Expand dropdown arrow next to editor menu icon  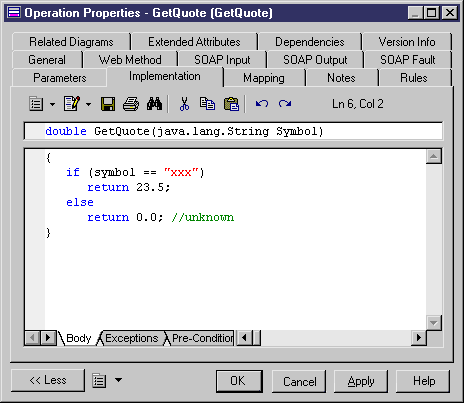52,104
